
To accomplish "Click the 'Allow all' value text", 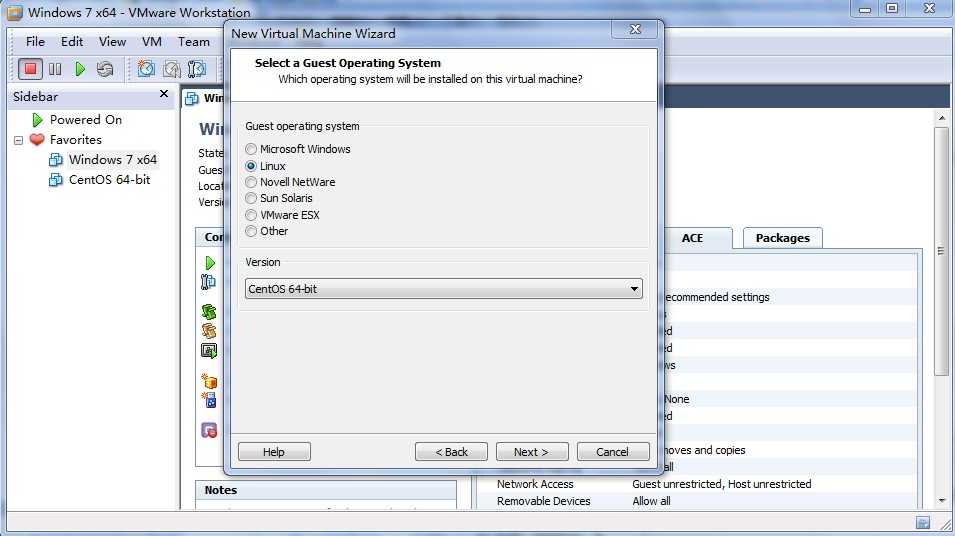I will (651, 501).
